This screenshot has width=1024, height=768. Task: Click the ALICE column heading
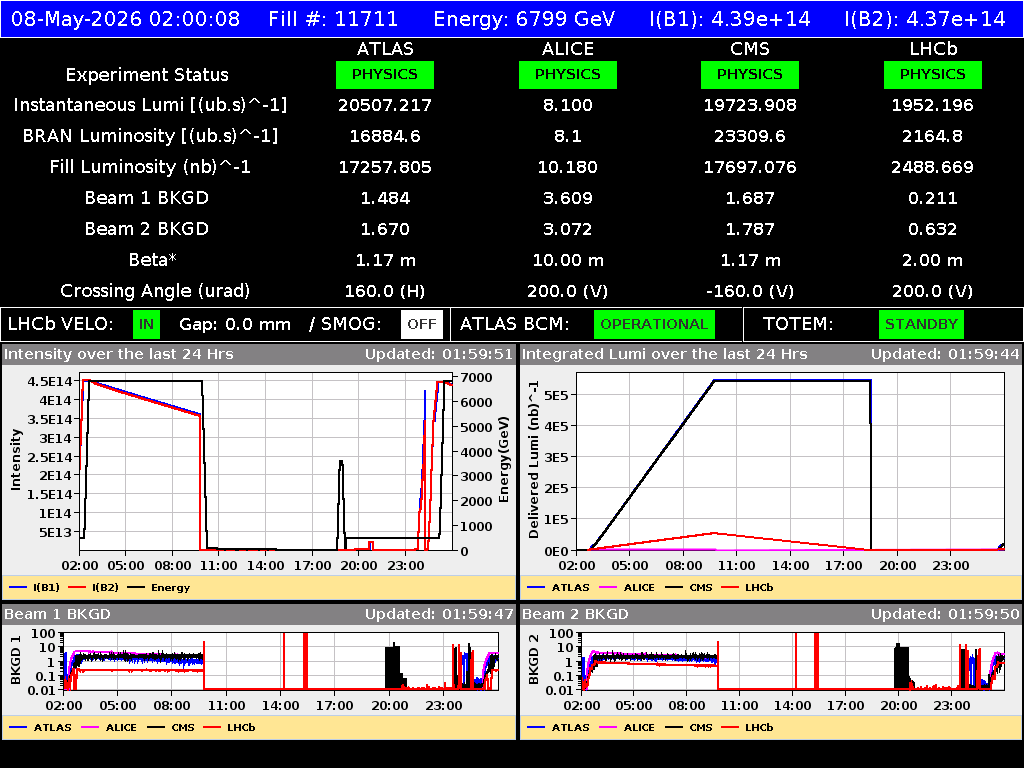pos(568,49)
